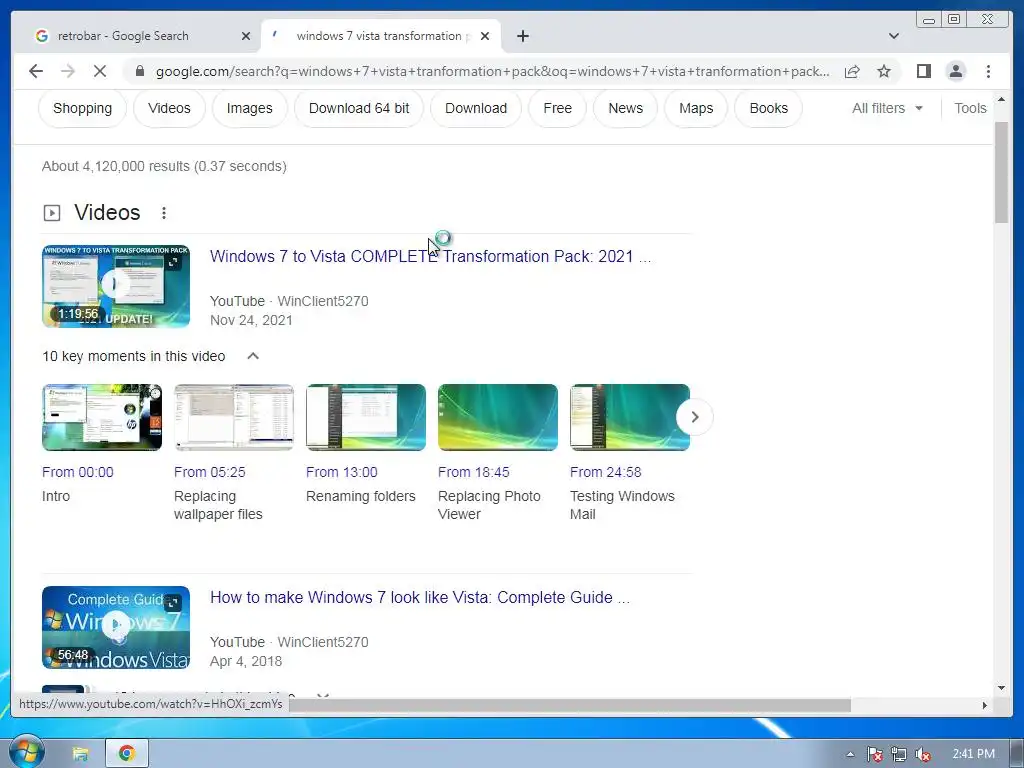
Task: Open Windows 7 to Vista COMPLETE Transformation Pack link
Action: (x=430, y=257)
